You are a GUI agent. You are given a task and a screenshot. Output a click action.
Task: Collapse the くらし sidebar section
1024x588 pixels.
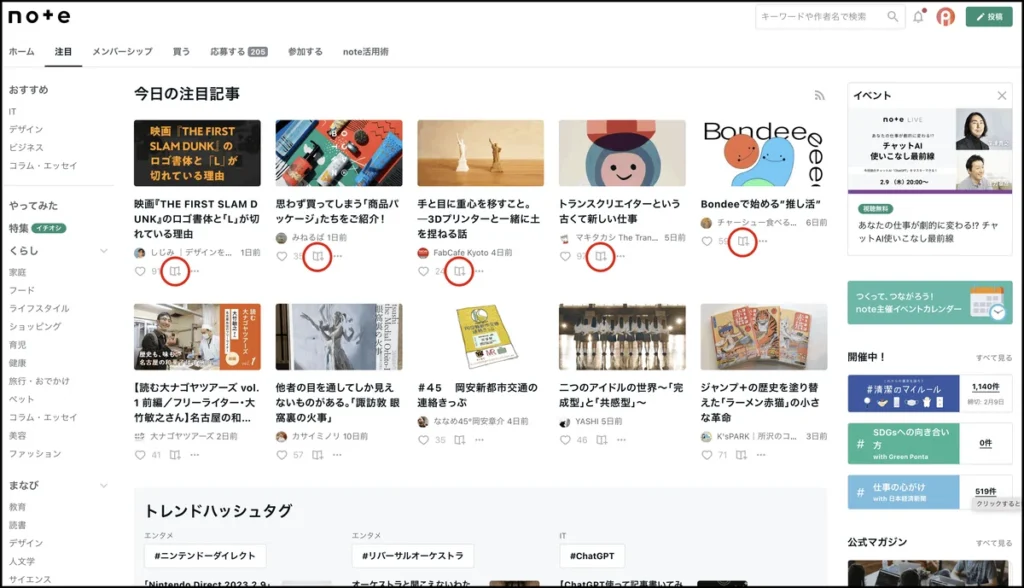pyautogui.click(x=103, y=251)
